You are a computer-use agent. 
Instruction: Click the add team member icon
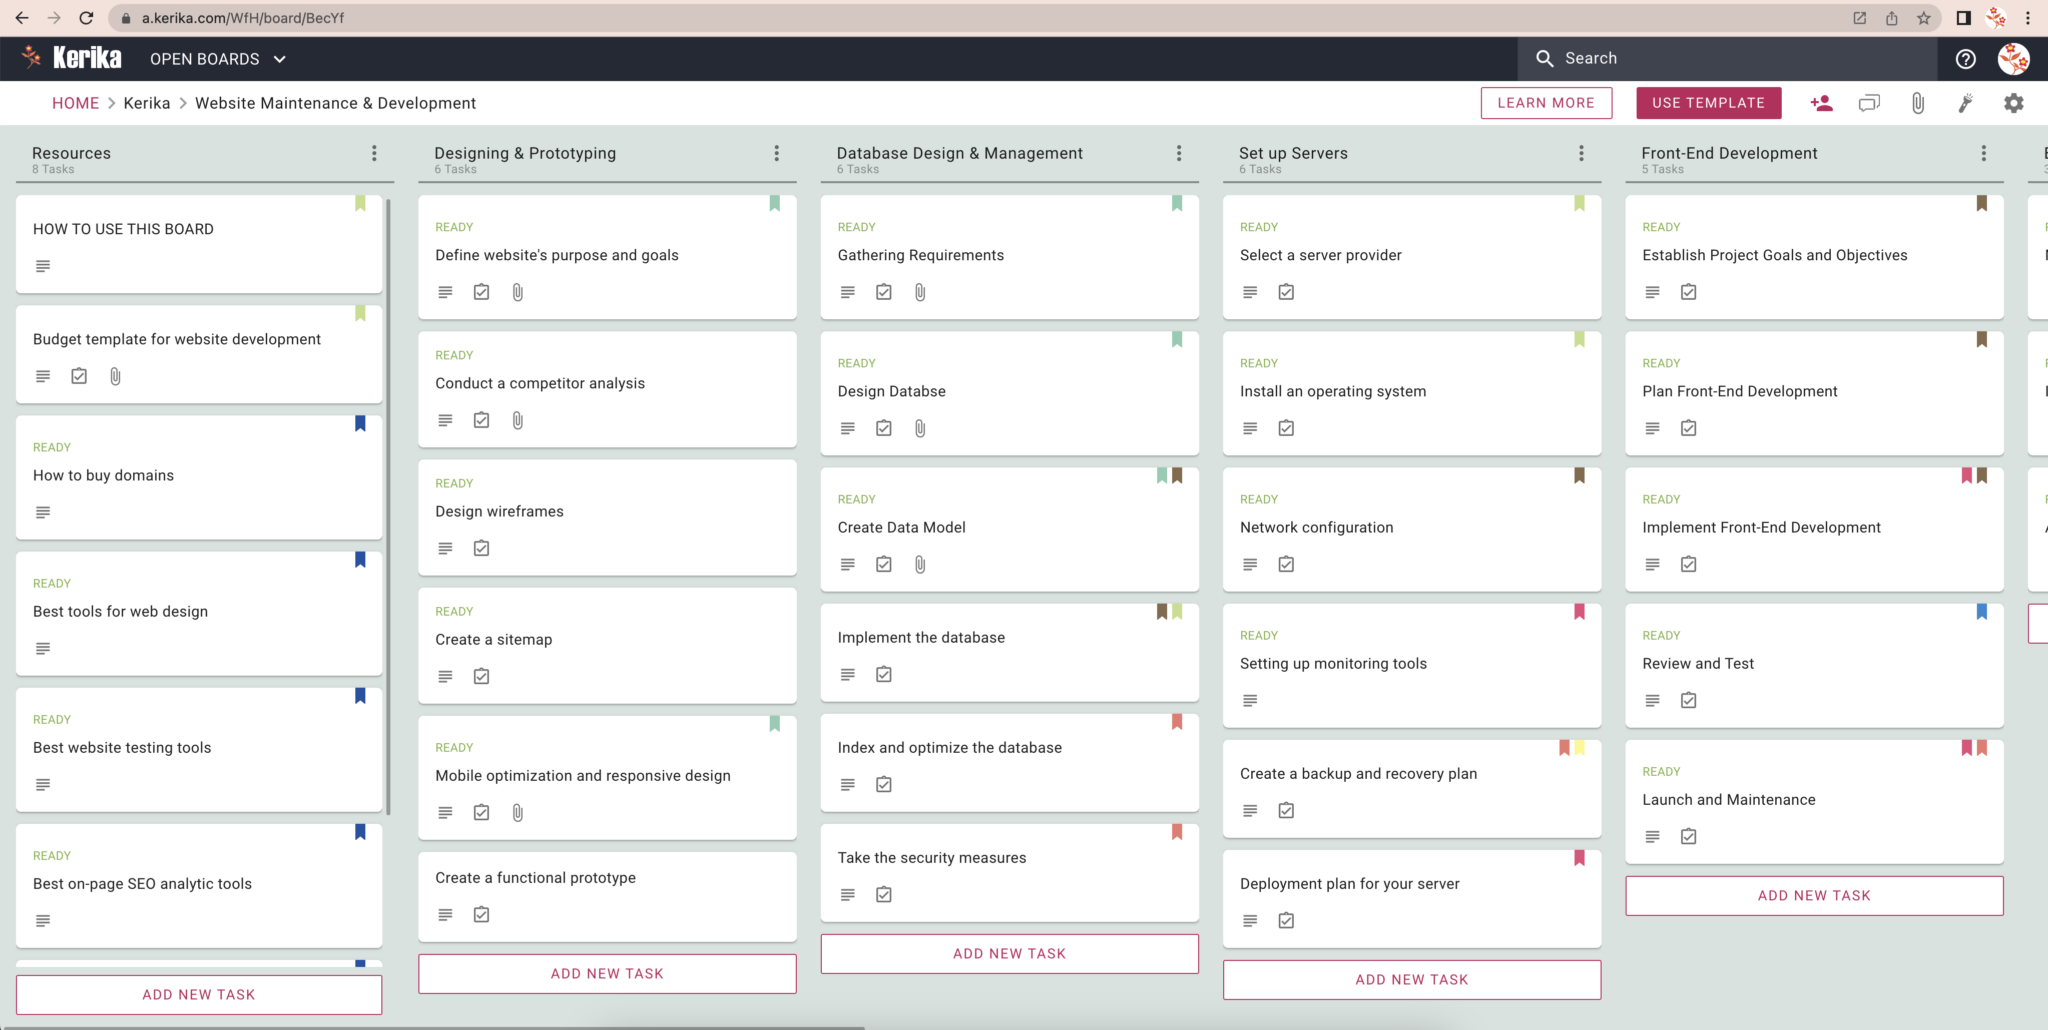tap(1821, 103)
